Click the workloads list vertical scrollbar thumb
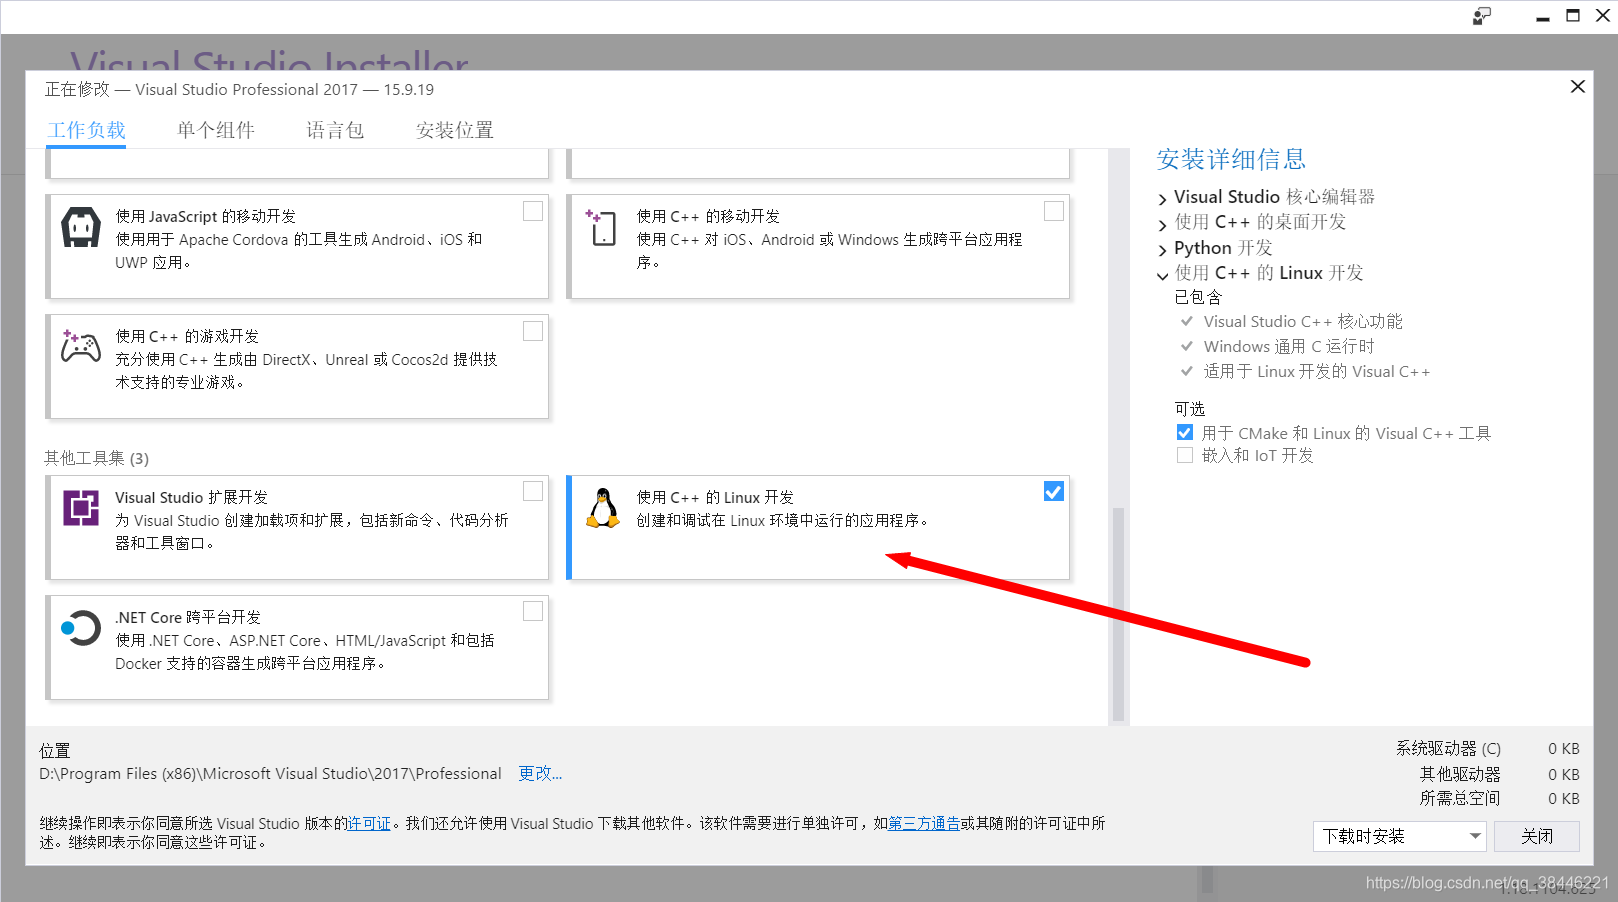 coord(1118,614)
